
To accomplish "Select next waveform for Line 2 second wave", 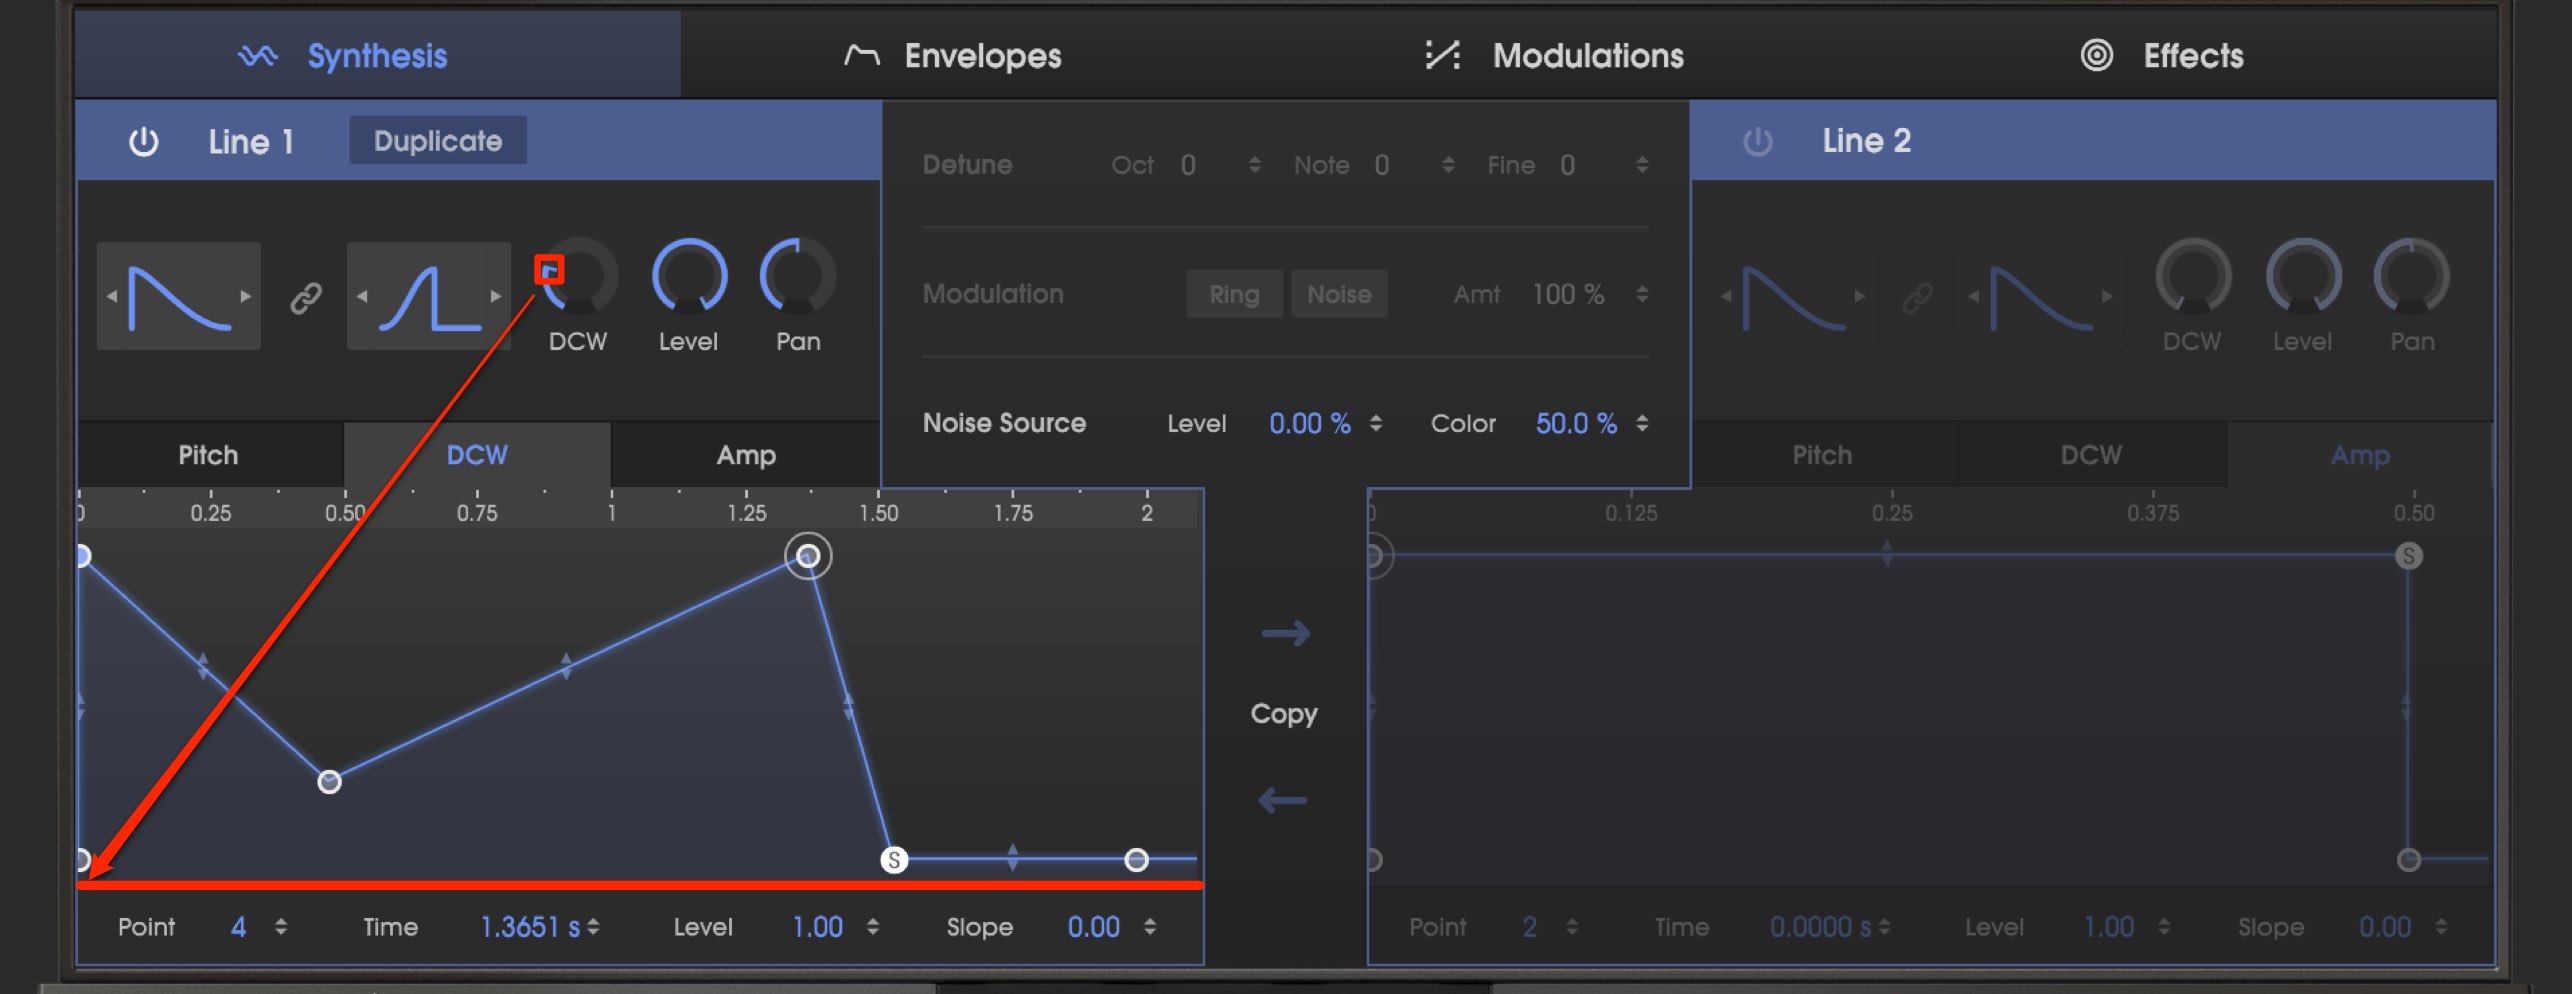I will [2107, 296].
